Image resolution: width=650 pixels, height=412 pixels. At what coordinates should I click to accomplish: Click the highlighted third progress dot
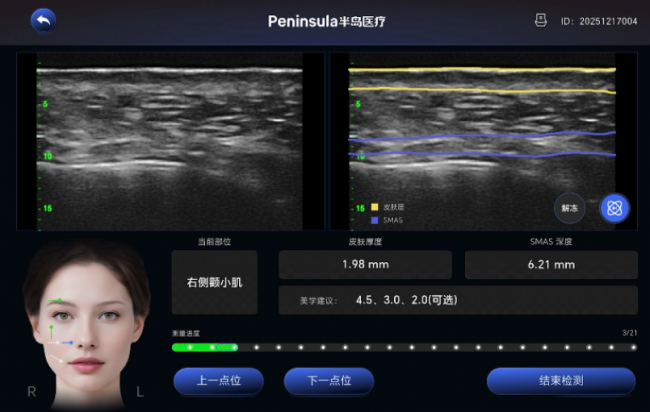coord(235,347)
